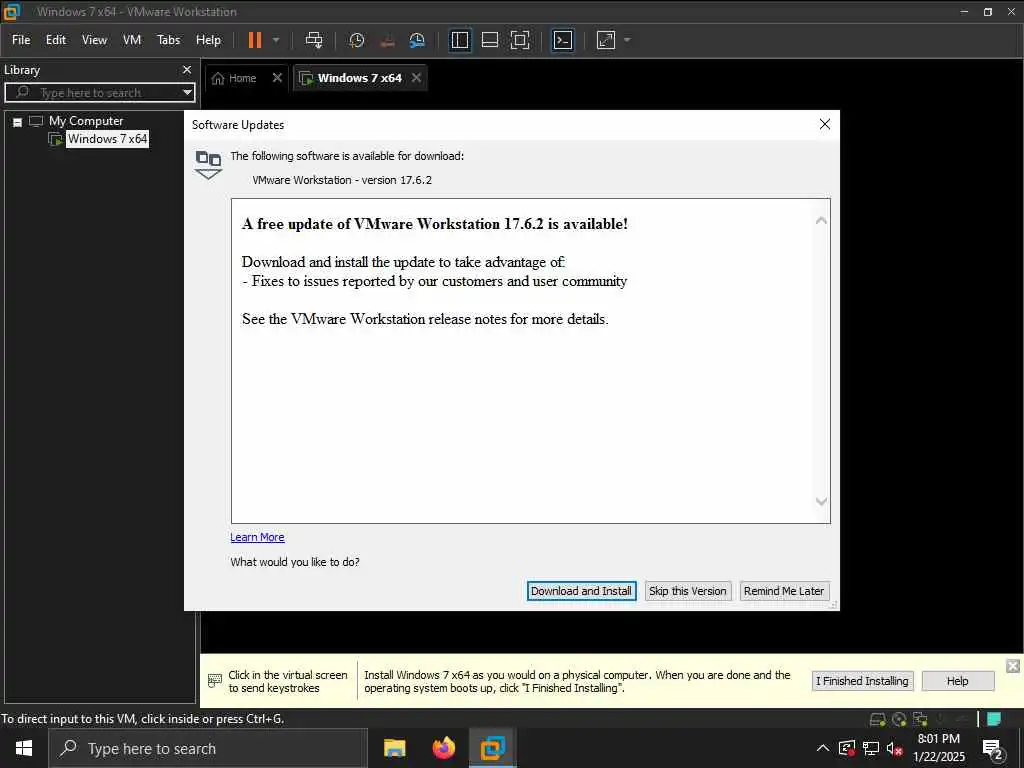Screen dimensions: 1024x768
Task: Close the Library panel
Action: click(x=187, y=69)
